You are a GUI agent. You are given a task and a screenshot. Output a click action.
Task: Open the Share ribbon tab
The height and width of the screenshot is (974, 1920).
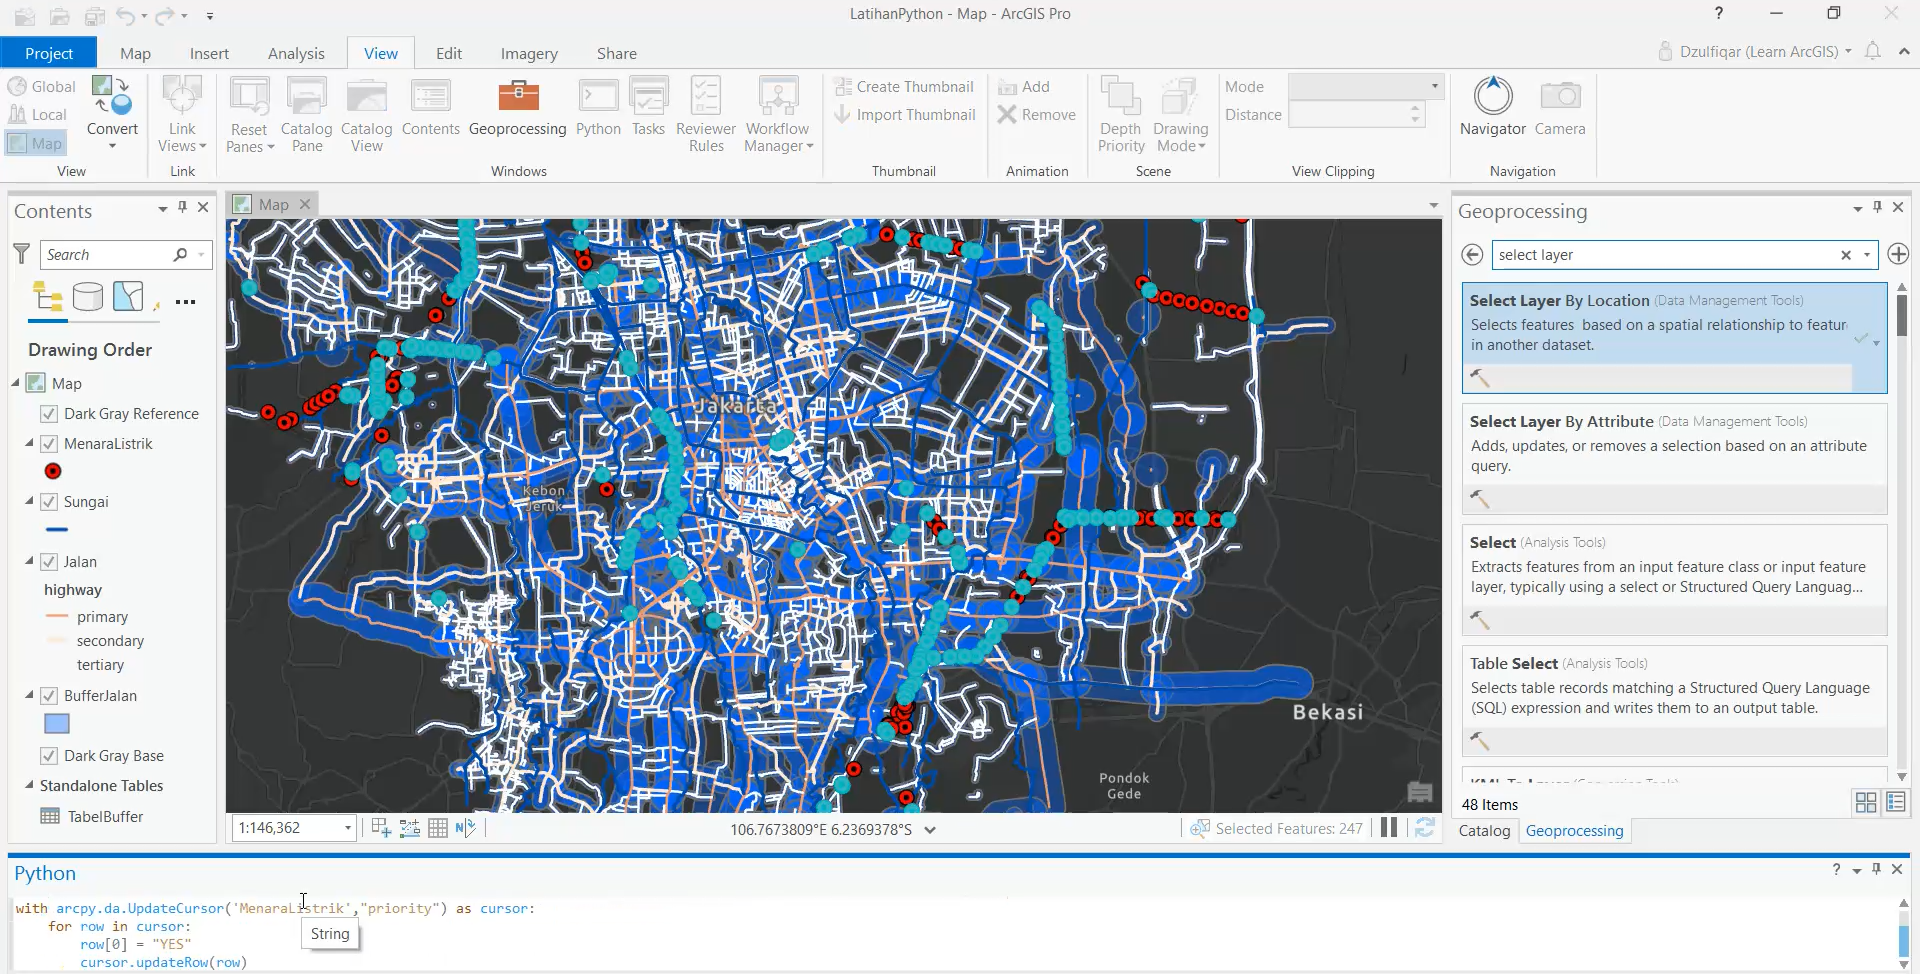pyautogui.click(x=617, y=53)
